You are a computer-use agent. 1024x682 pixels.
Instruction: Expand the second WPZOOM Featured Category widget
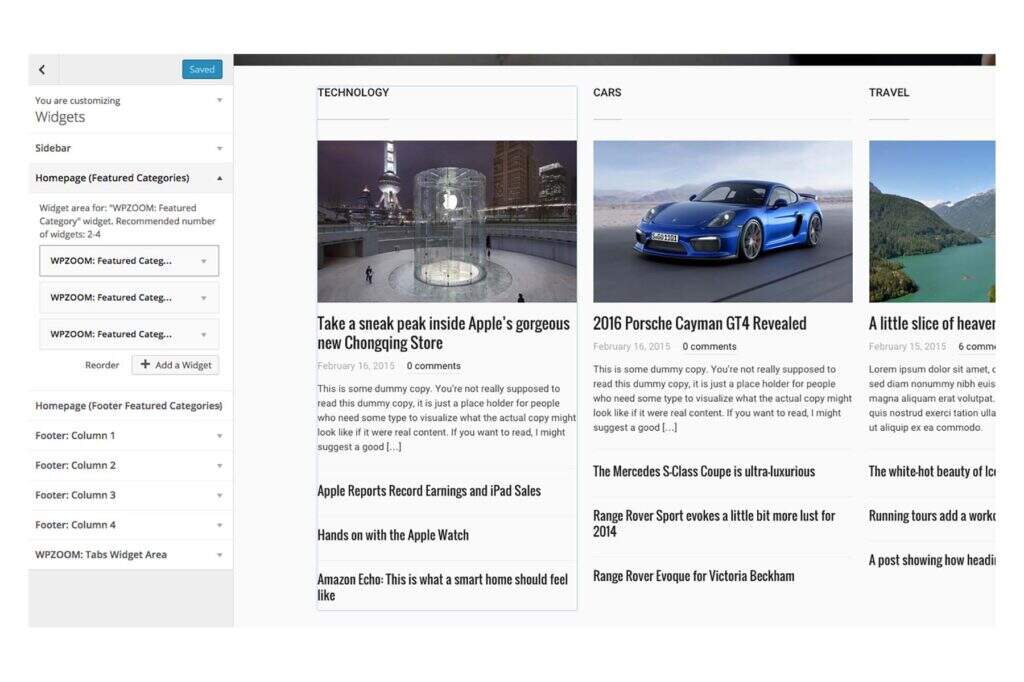pos(203,298)
